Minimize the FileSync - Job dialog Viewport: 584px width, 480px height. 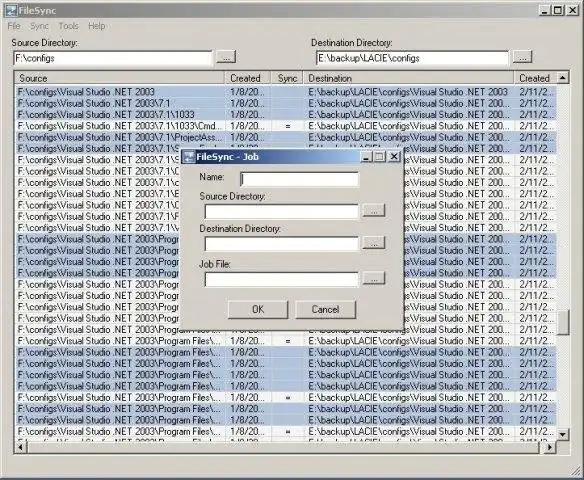[366, 156]
